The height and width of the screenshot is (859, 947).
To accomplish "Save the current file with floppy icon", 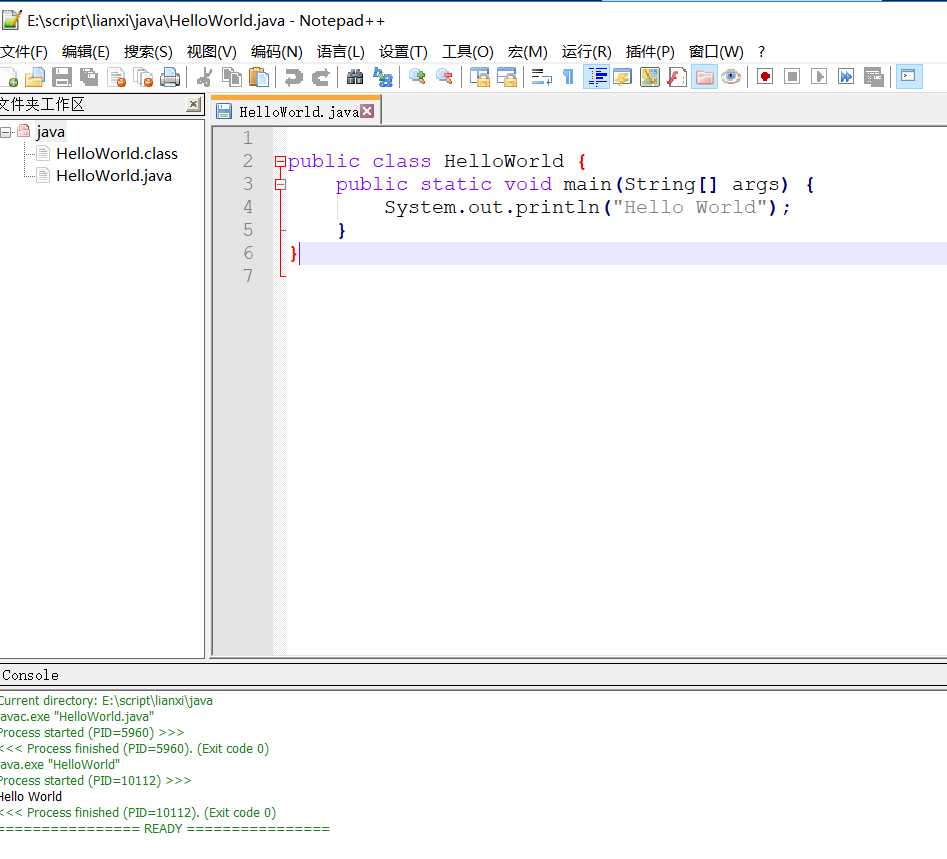I will pyautogui.click(x=62, y=77).
